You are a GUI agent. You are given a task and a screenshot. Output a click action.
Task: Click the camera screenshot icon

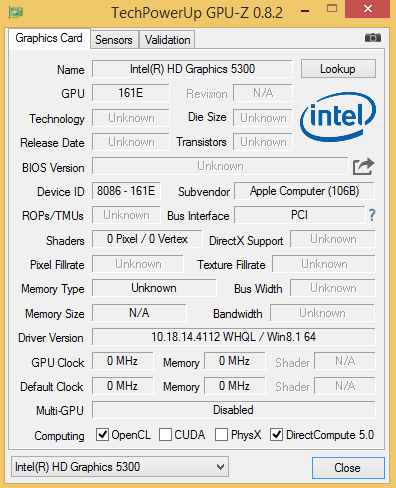373,38
